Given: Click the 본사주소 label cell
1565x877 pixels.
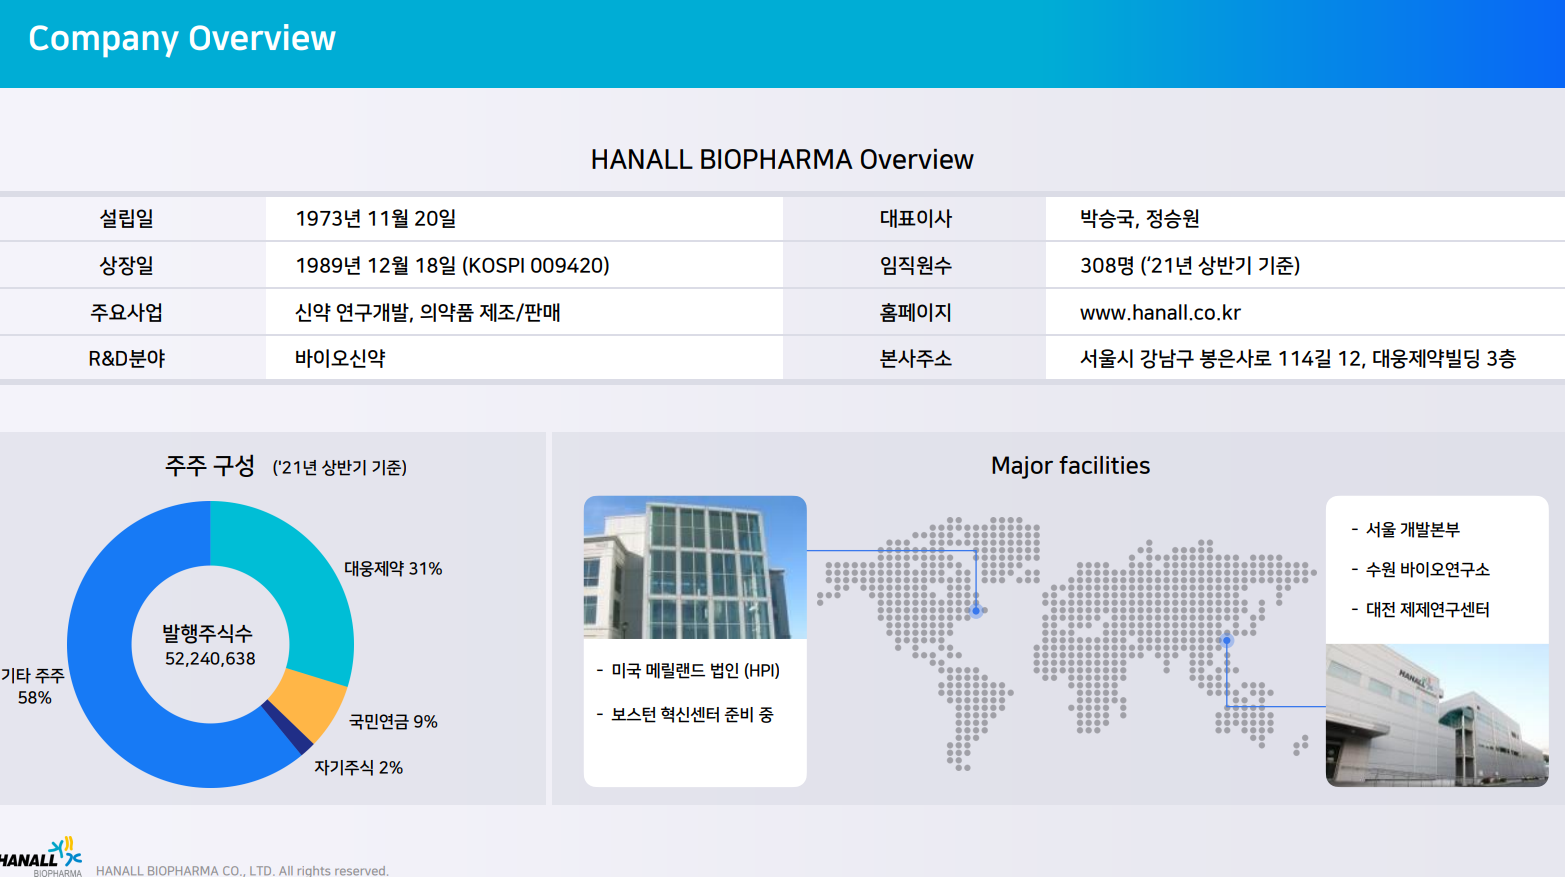Looking at the screenshot, I should pyautogui.click(x=914, y=358).
